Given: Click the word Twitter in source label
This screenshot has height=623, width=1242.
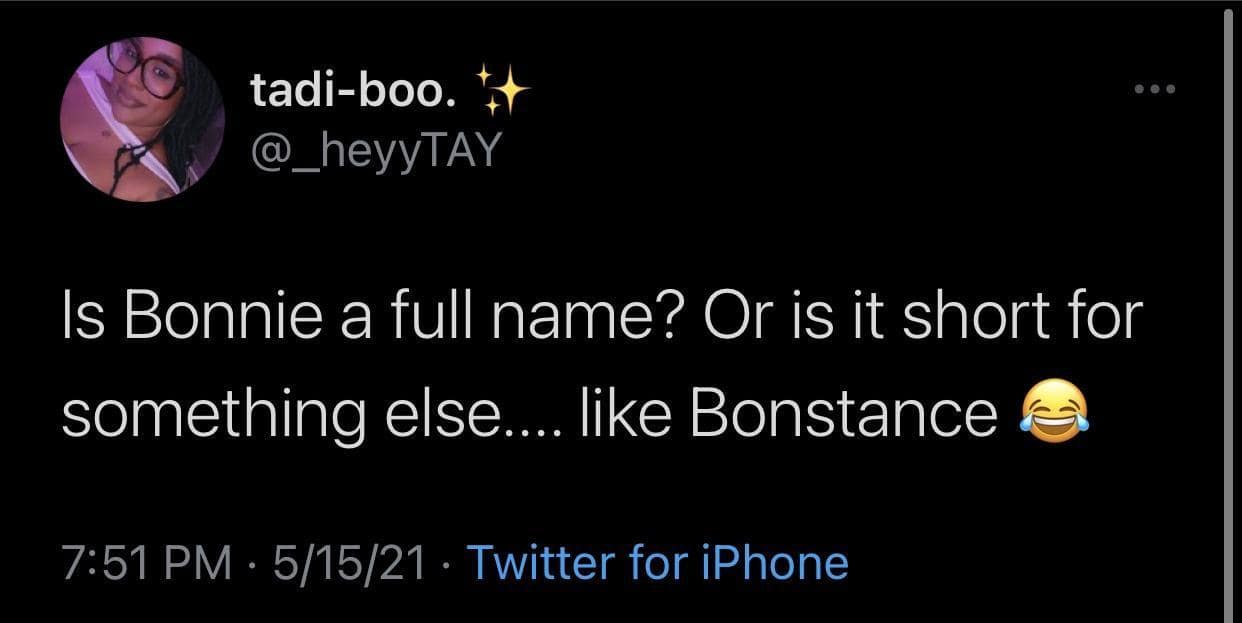Looking at the screenshot, I should (x=539, y=563).
